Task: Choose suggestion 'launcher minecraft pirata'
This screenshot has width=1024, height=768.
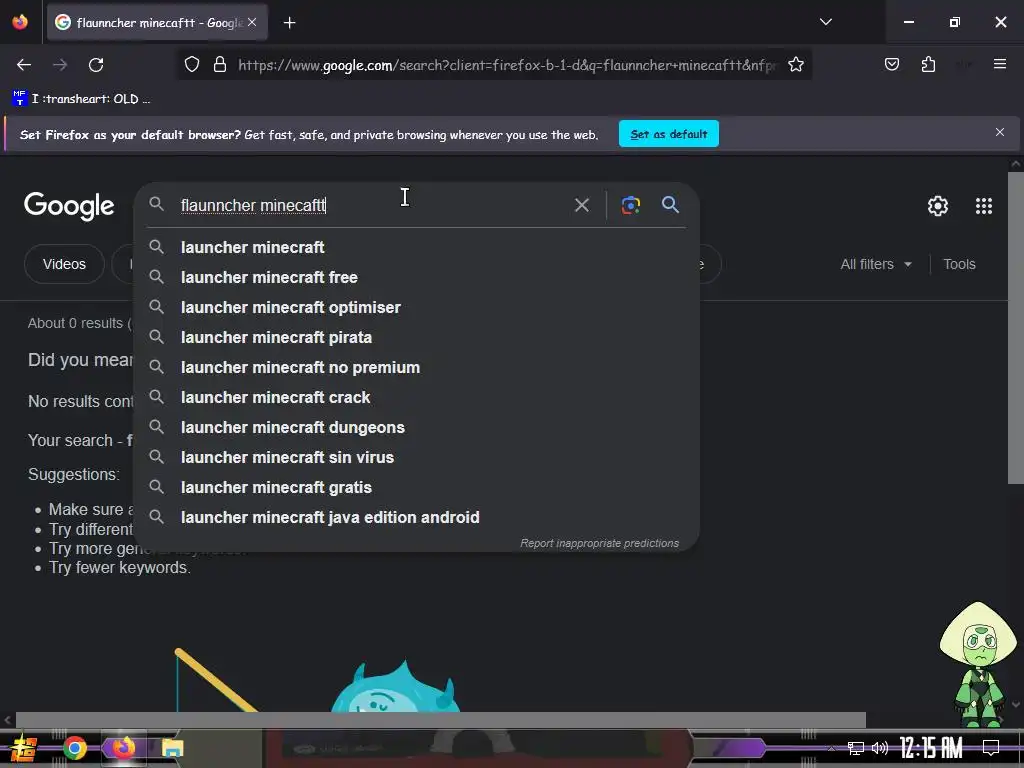Action: (x=416, y=338)
